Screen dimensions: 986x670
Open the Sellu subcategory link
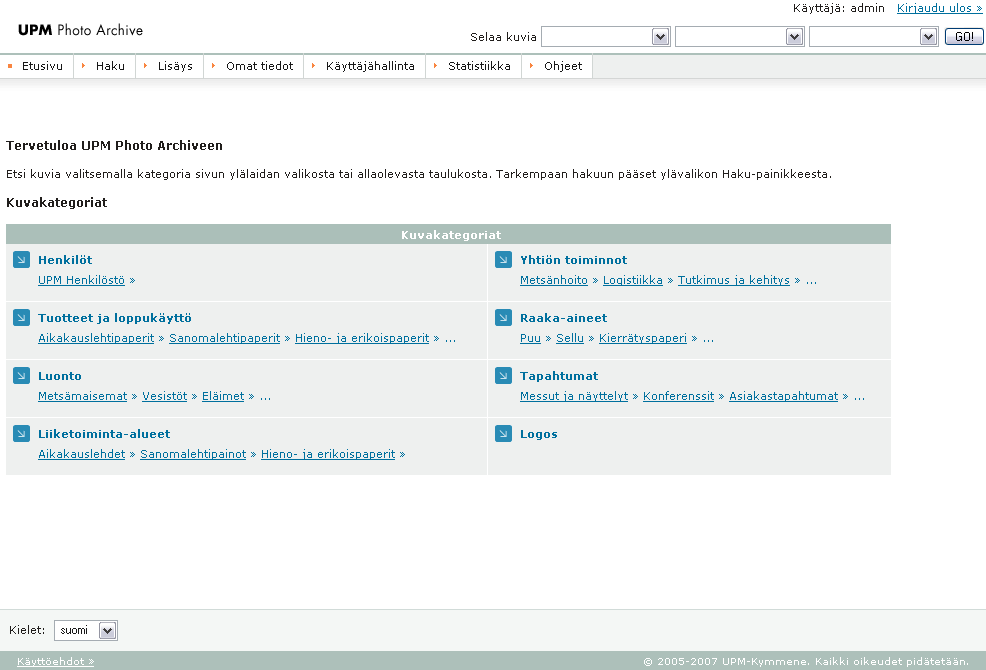point(570,338)
